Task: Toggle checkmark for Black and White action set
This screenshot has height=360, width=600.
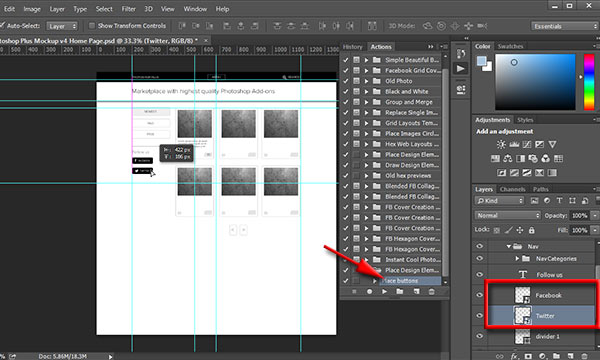Action: click(346, 91)
